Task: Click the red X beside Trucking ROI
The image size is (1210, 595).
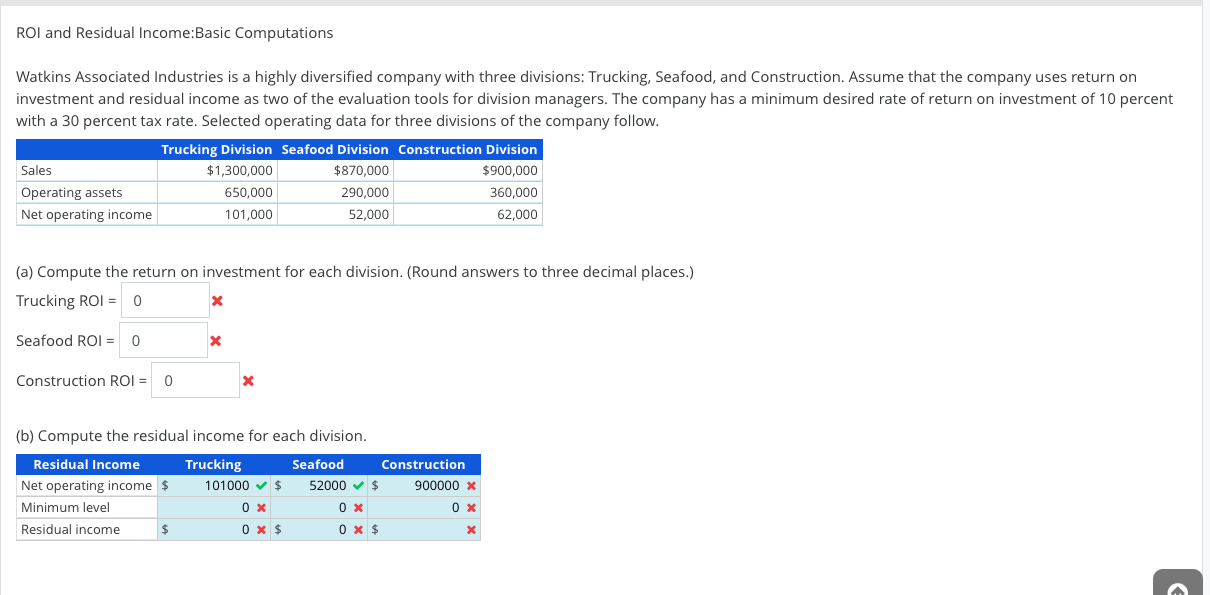Action: click(216, 301)
